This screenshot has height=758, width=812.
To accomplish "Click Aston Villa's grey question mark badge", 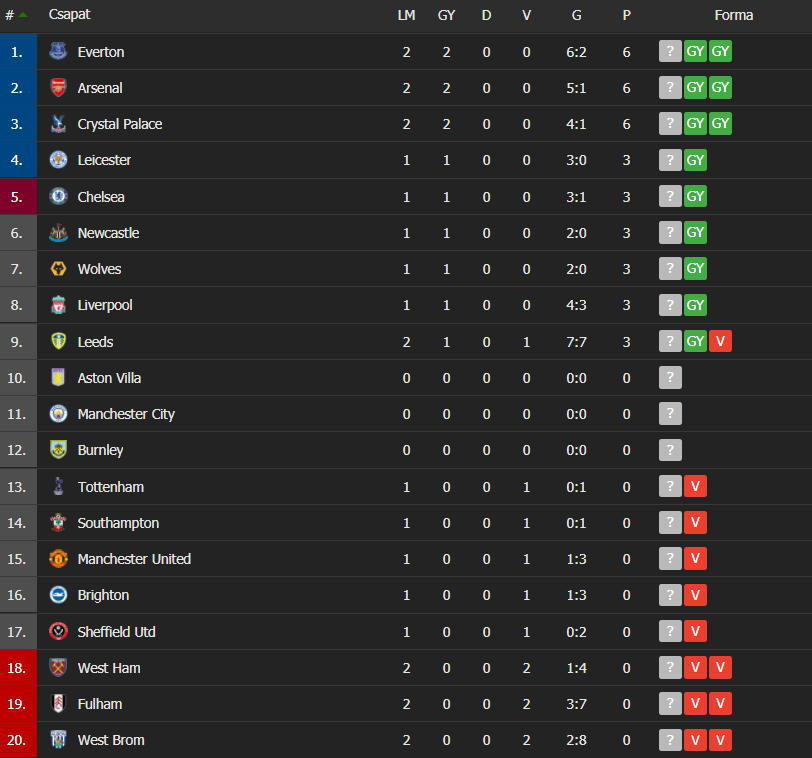I will [670, 378].
